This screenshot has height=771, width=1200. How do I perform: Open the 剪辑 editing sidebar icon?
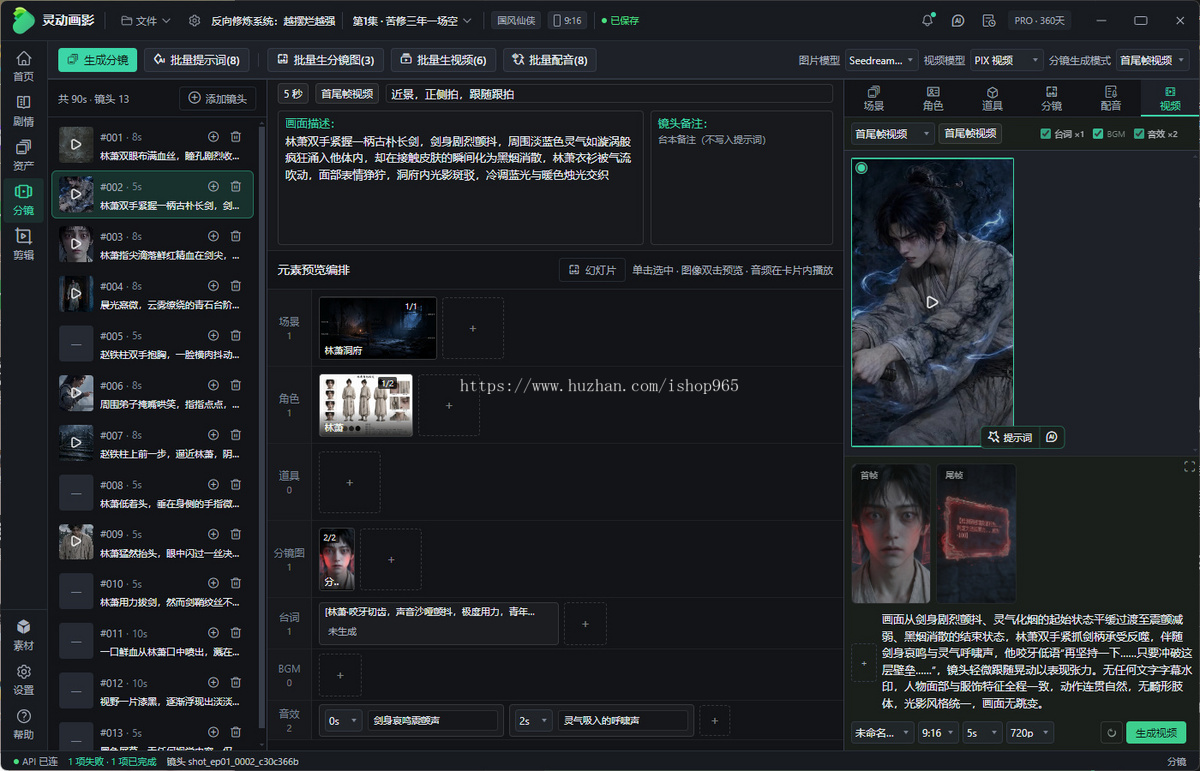[23, 244]
